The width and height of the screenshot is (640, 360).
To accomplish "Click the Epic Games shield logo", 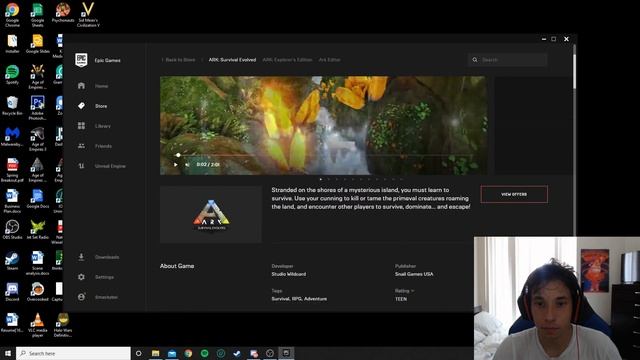I will (x=81, y=60).
